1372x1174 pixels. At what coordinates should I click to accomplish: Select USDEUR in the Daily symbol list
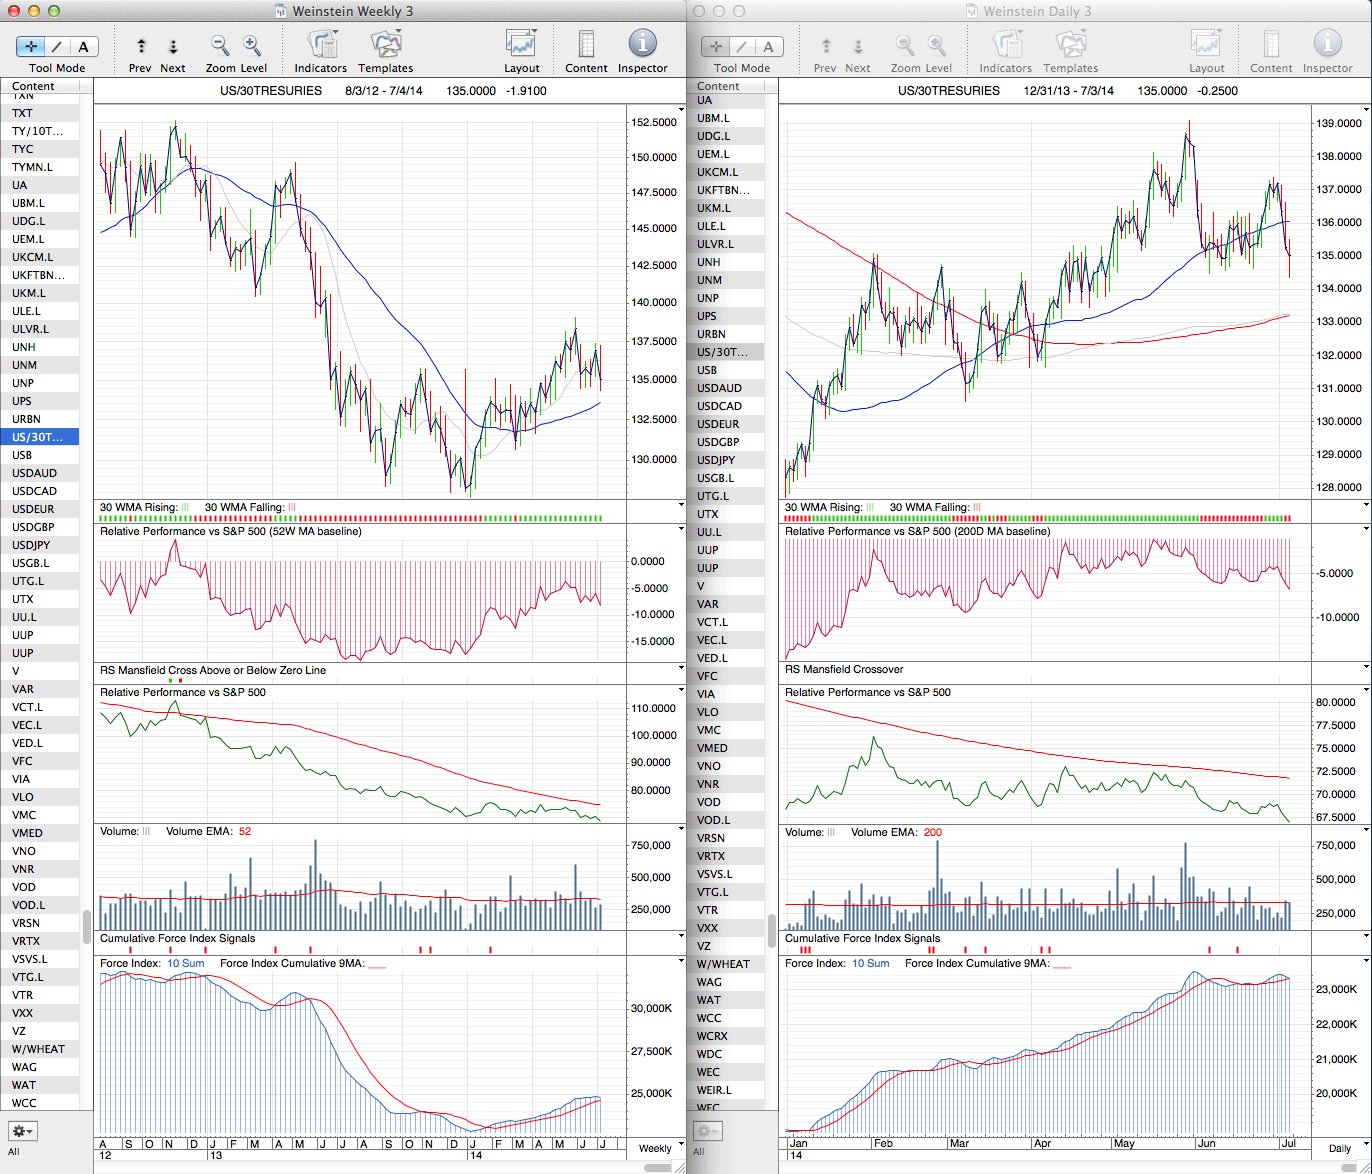[x=719, y=424]
